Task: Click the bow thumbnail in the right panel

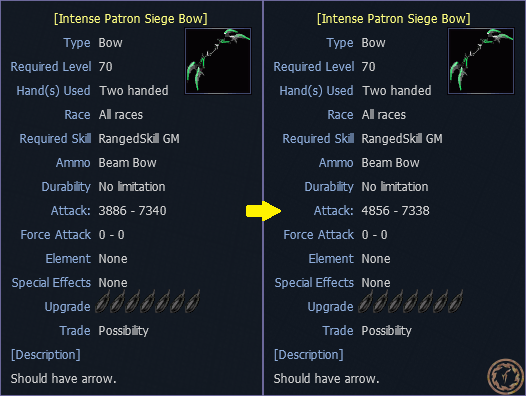Action: [x=481, y=61]
